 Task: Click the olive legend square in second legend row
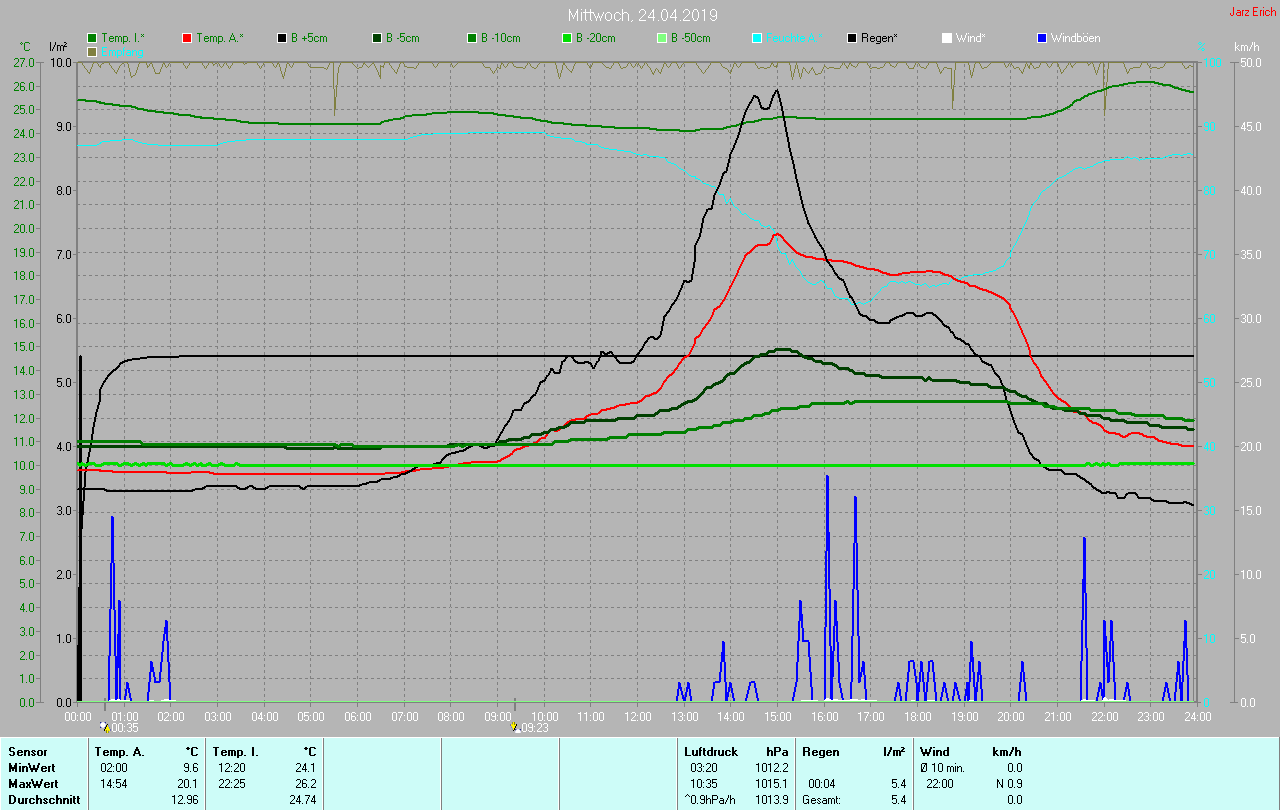tap(92, 51)
